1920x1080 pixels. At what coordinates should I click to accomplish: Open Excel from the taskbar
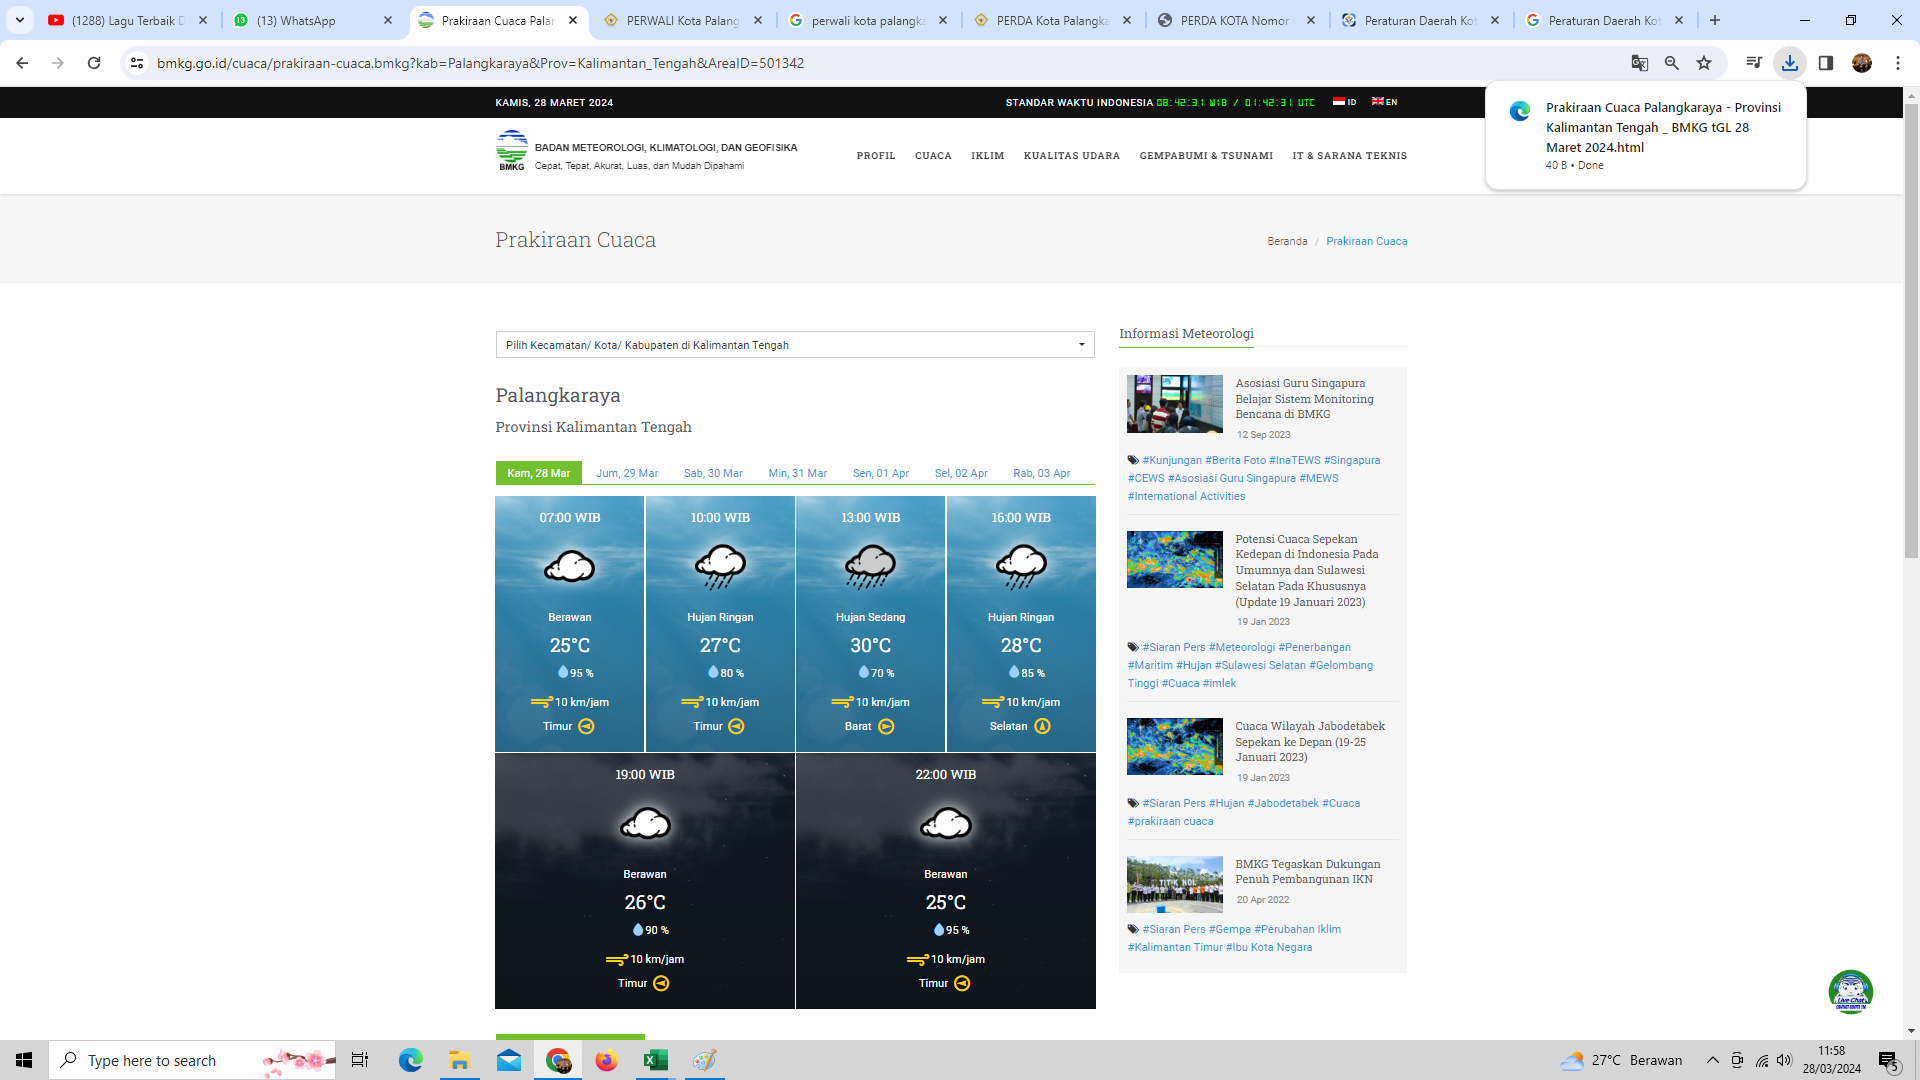pyautogui.click(x=656, y=1060)
